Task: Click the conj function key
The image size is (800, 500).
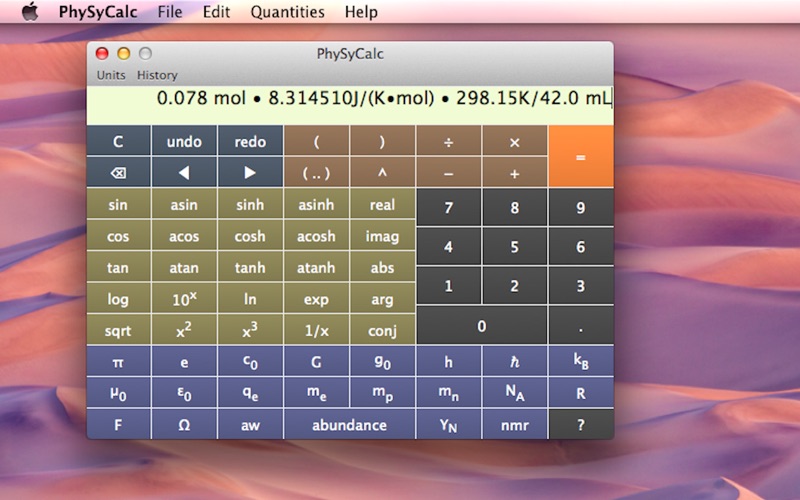Action: point(382,330)
